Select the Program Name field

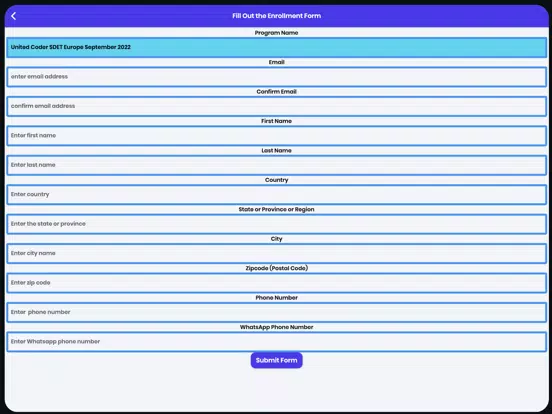[276, 47]
